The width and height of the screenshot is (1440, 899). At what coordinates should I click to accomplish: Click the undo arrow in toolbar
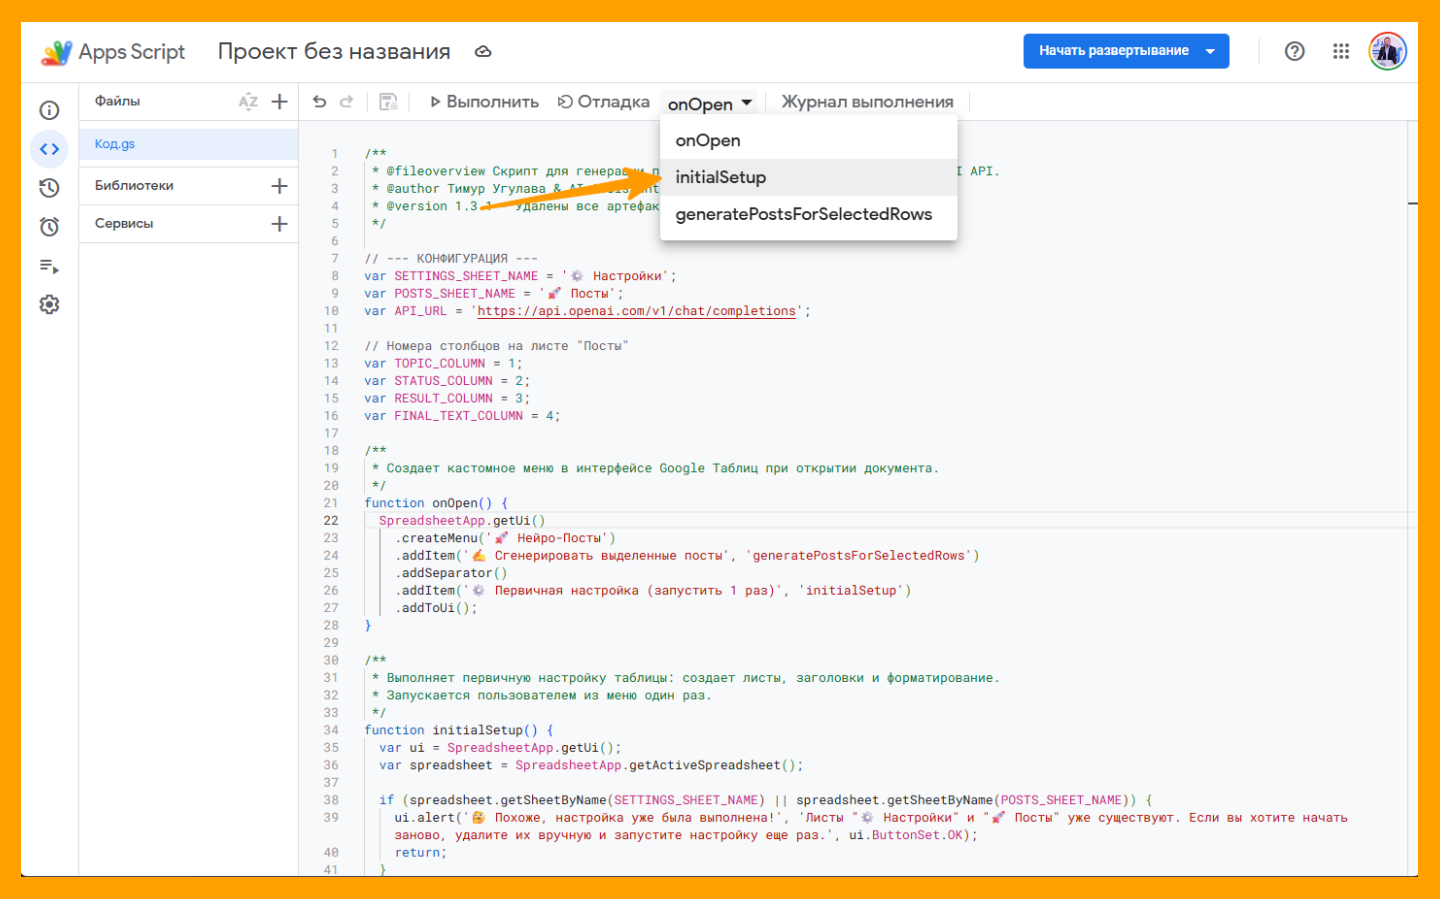click(x=319, y=101)
